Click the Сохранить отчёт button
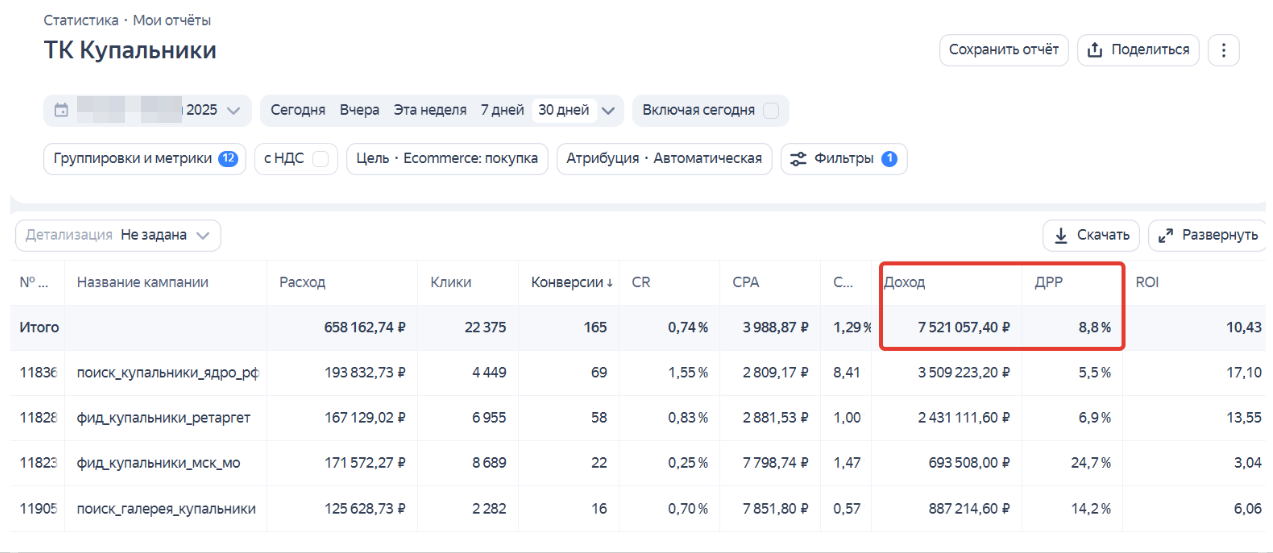This screenshot has height=553, width=1273. click(x=1004, y=50)
